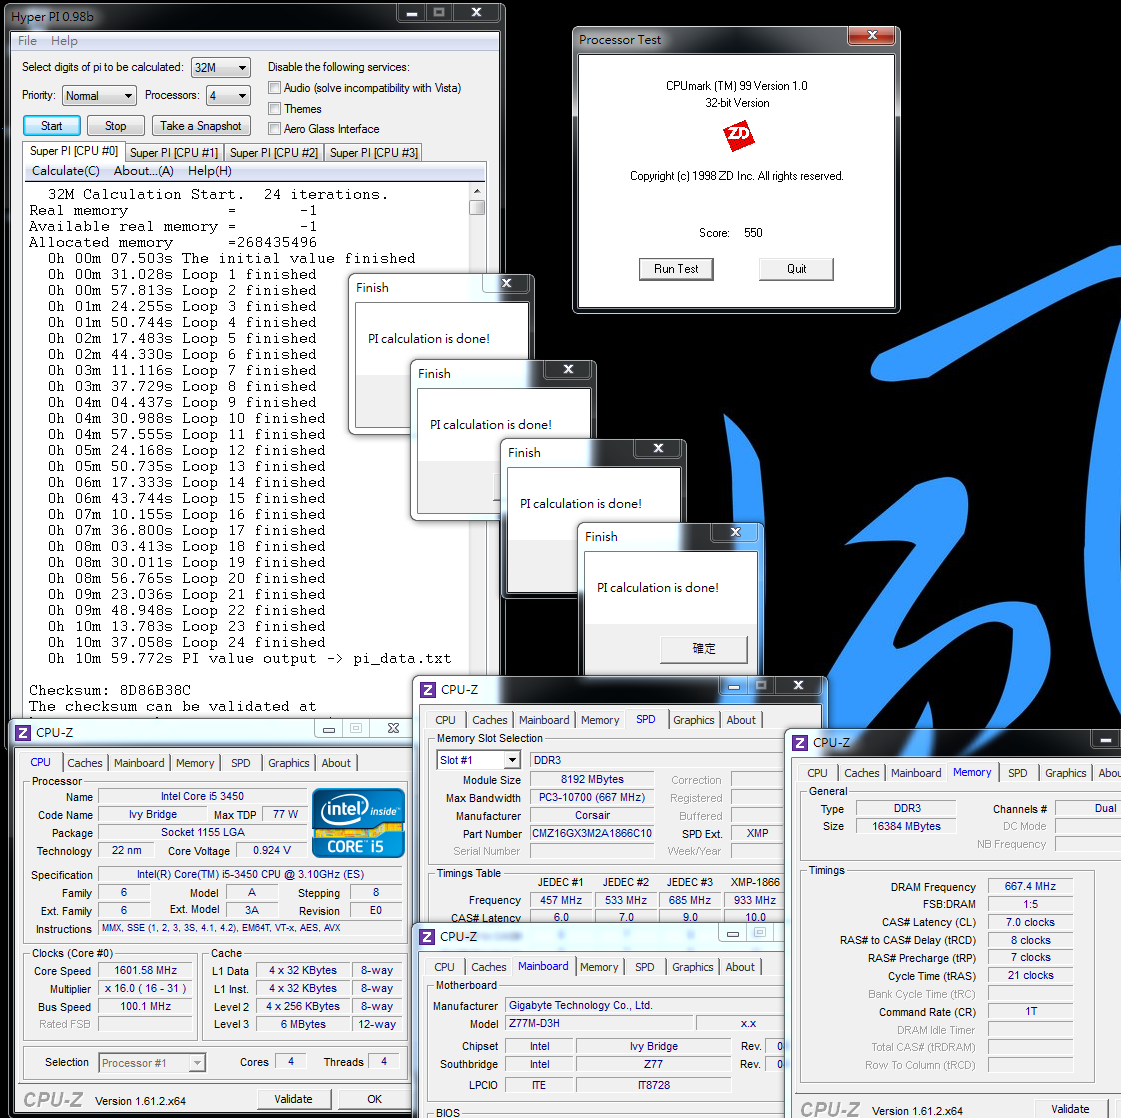Click the Part Number field CMZ16GX3M2A1866C10
Screen dimensions: 1121x1118
pos(592,833)
